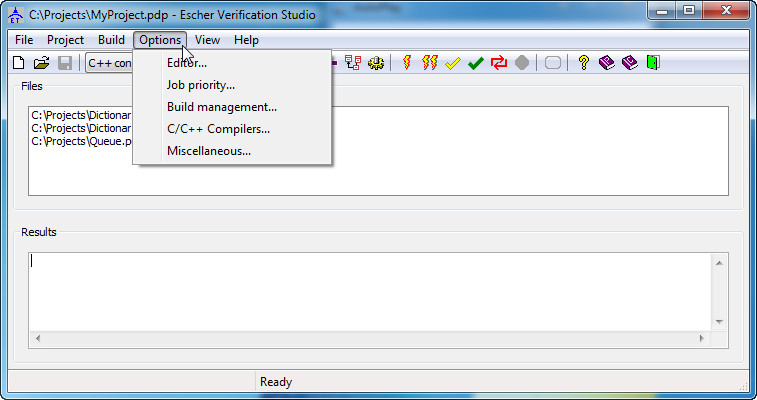Click the Open folder toolbar icon
The image size is (757, 400).
pos(42,63)
